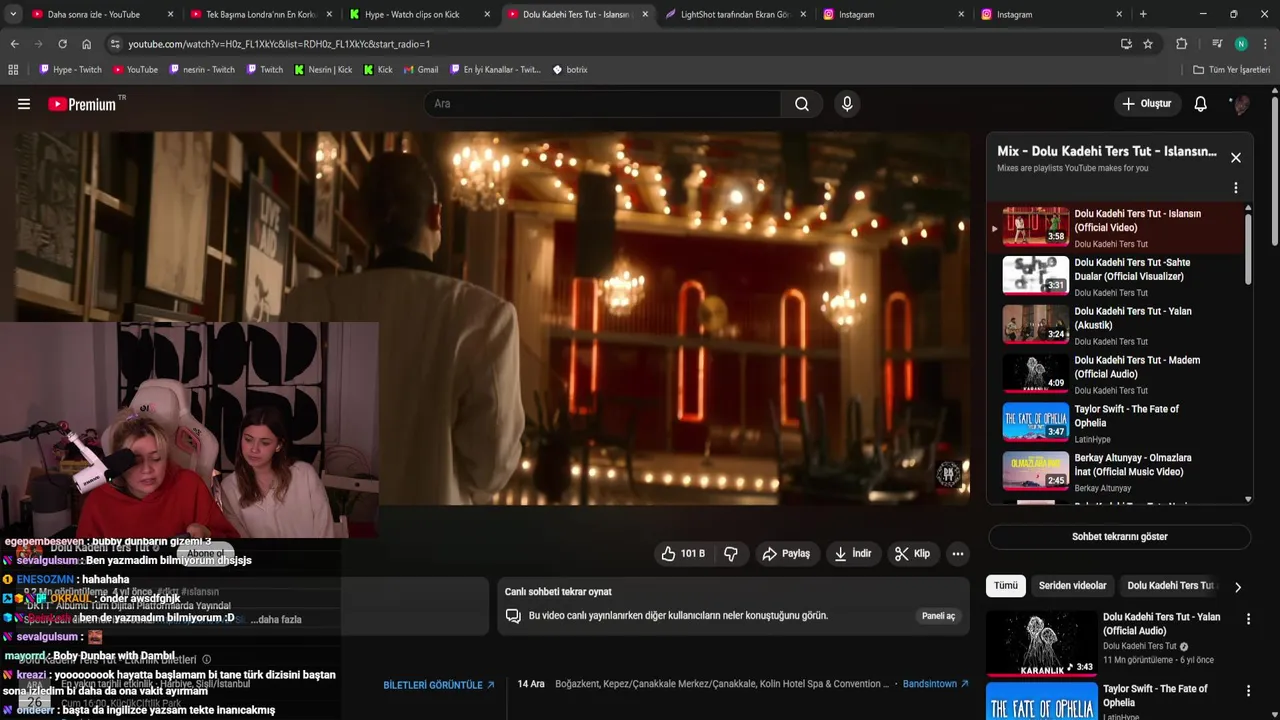Close the Mix playlist panel
This screenshot has width=1280, height=720.
pyautogui.click(x=1236, y=158)
